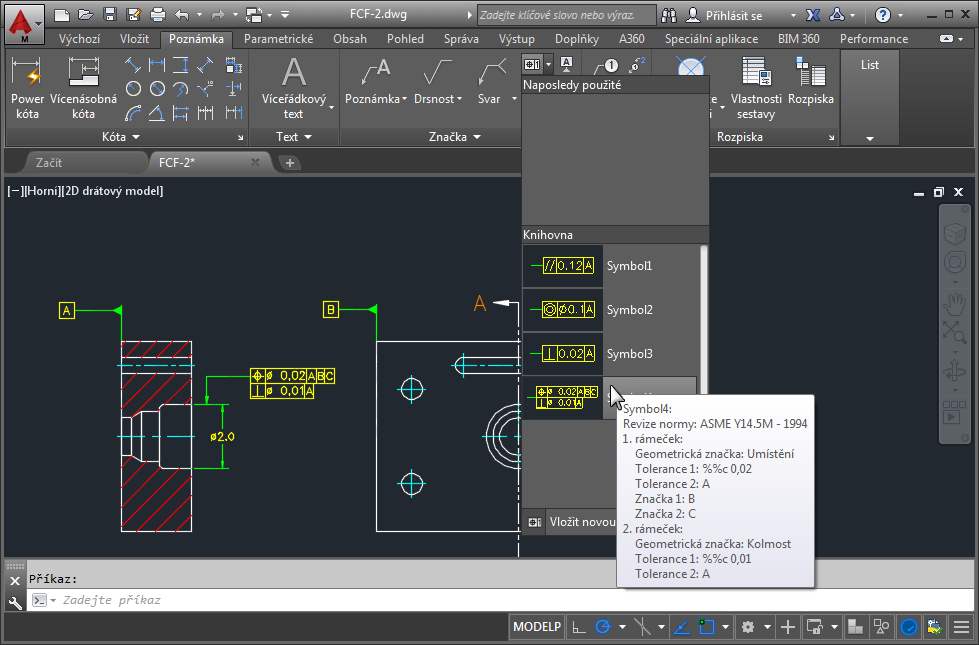Viewport: 979px width, 645px height.
Task: Click the Print icon in quick access toolbar
Action: 157,15
